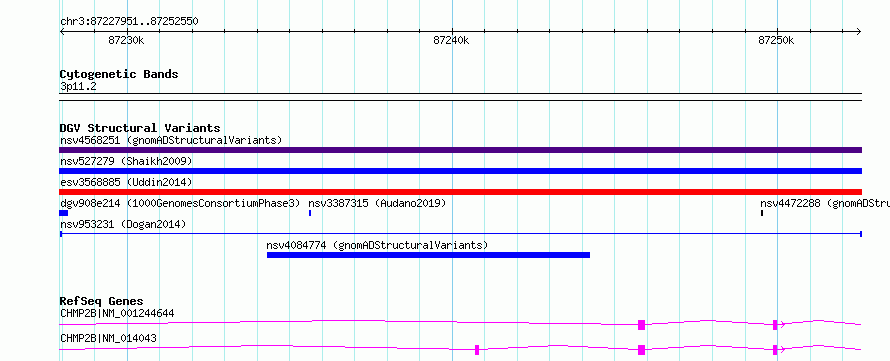Click the right arrowhead of the ruler
Screen dimensions: 890x361
point(859,32)
